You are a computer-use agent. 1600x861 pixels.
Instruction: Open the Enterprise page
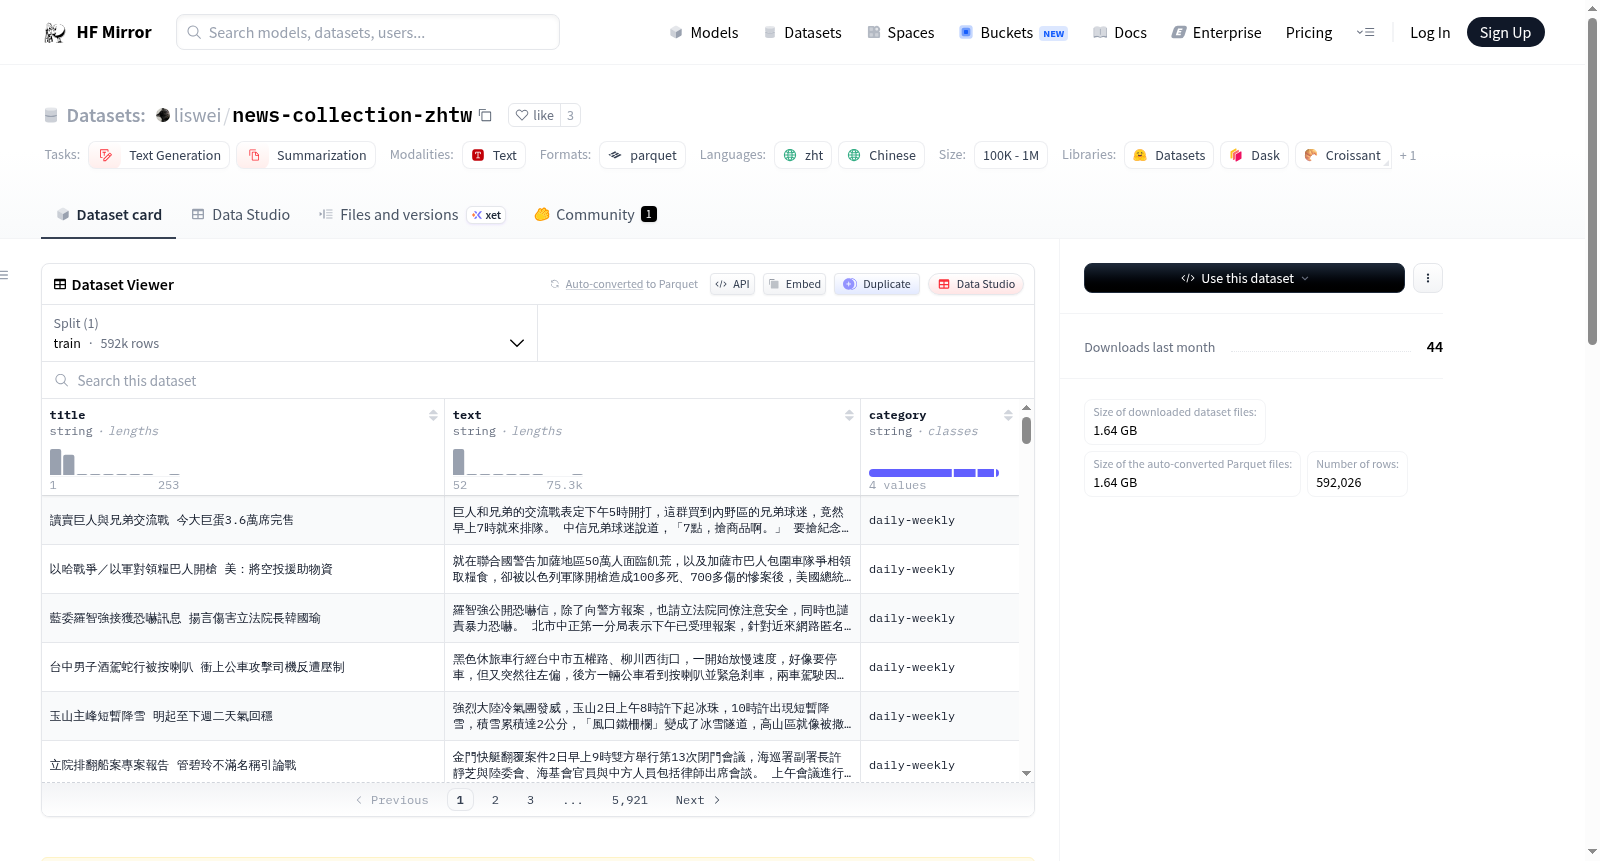pos(1216,32)
